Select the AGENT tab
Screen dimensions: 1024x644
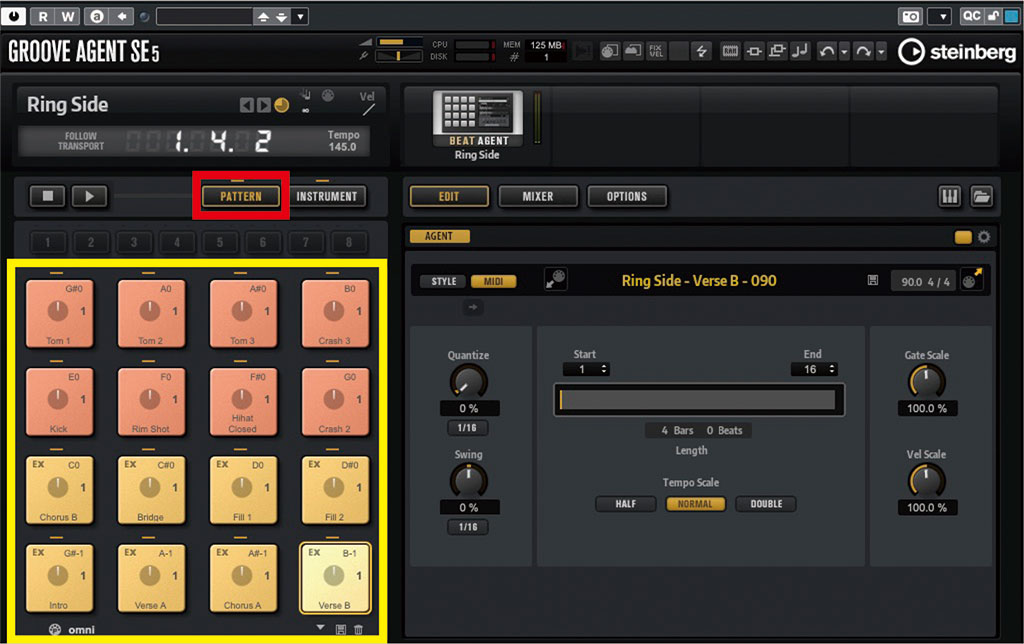[x=439, y=236]
